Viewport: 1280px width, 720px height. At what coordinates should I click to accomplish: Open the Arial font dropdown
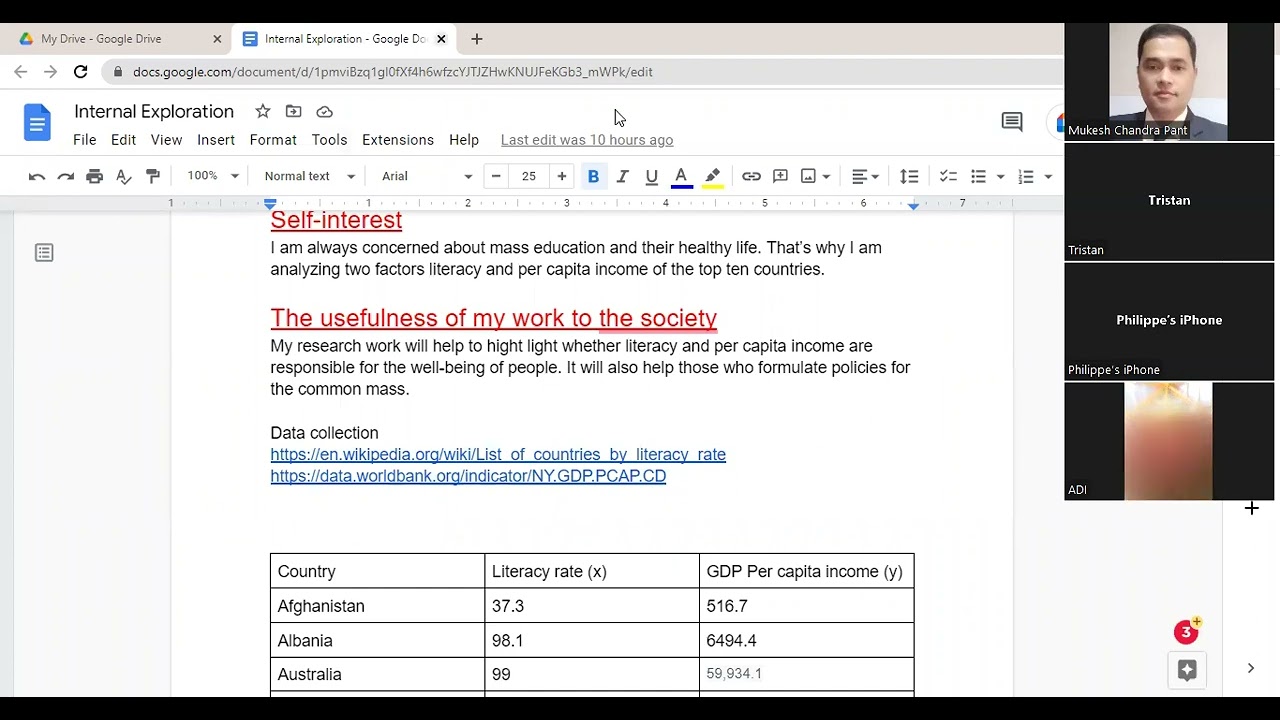pos(427,176)
